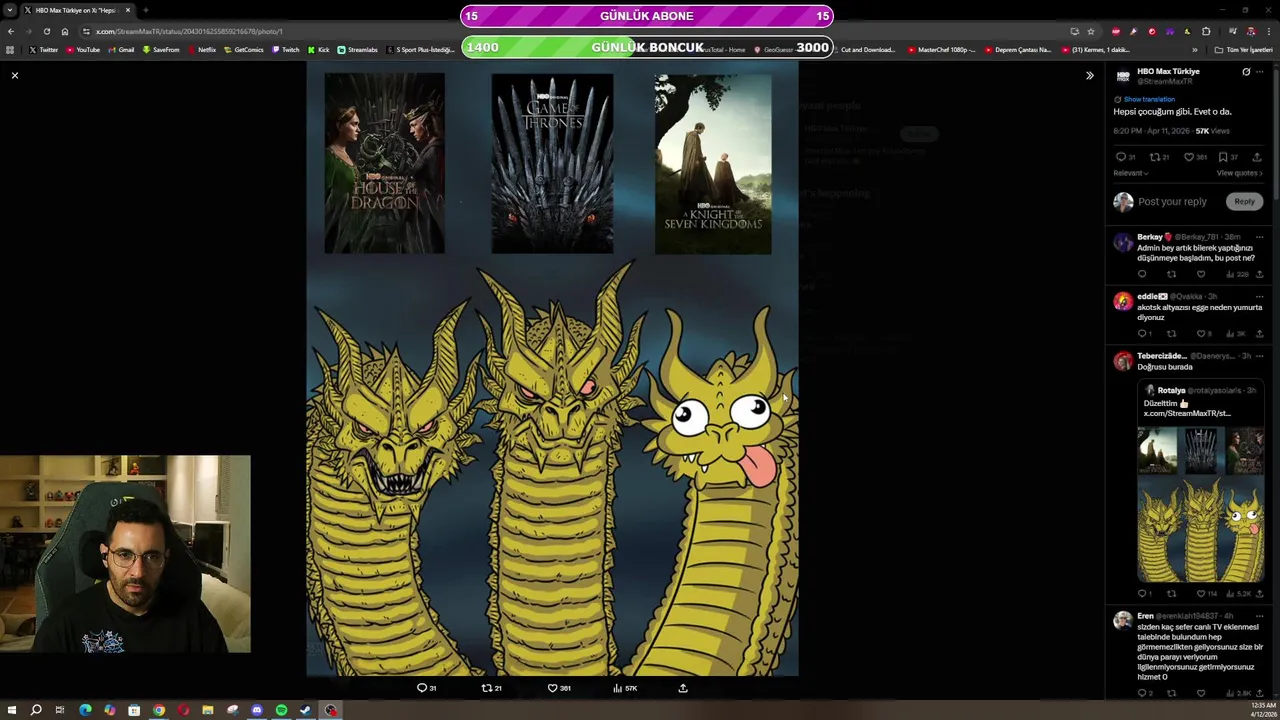Share eddie's reply
The width and height of the screenshot is (1280, 720).
pos(1259,334)
